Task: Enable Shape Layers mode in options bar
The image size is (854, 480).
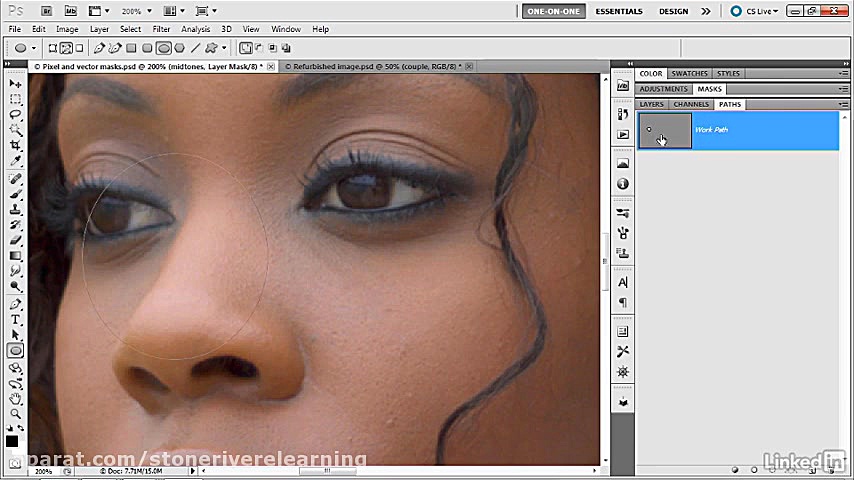Action: (53, 48)
